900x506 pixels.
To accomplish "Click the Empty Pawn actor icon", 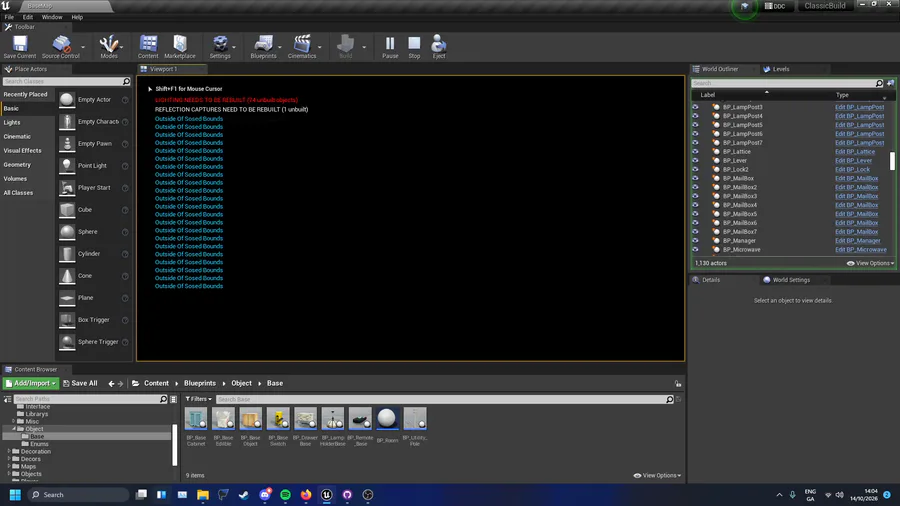I will point(67,143).
